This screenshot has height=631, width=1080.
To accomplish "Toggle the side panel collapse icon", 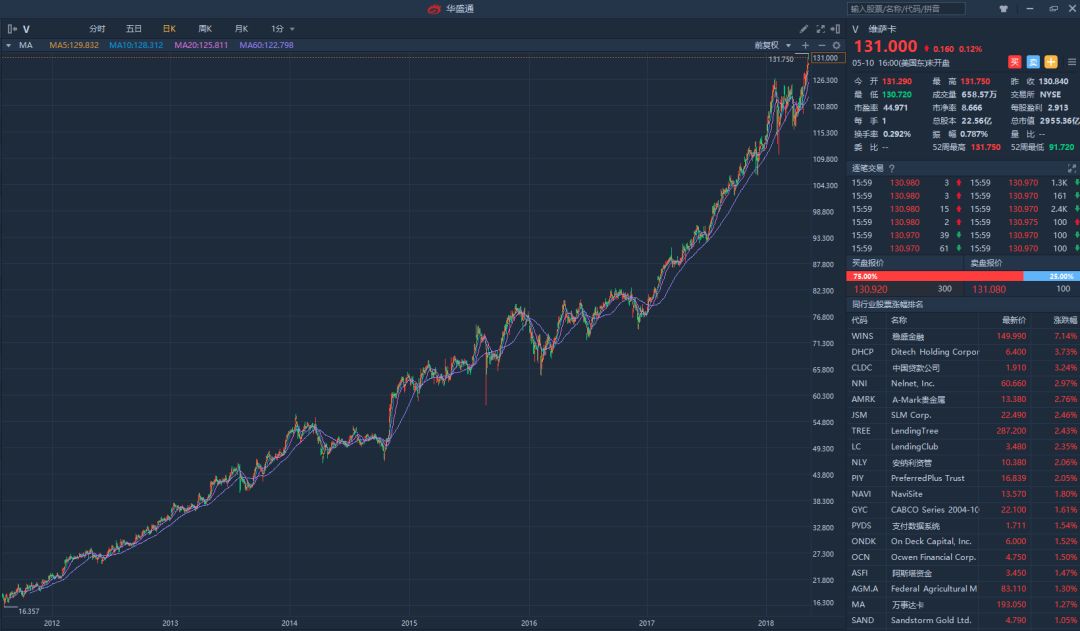I will click(838, 29).
